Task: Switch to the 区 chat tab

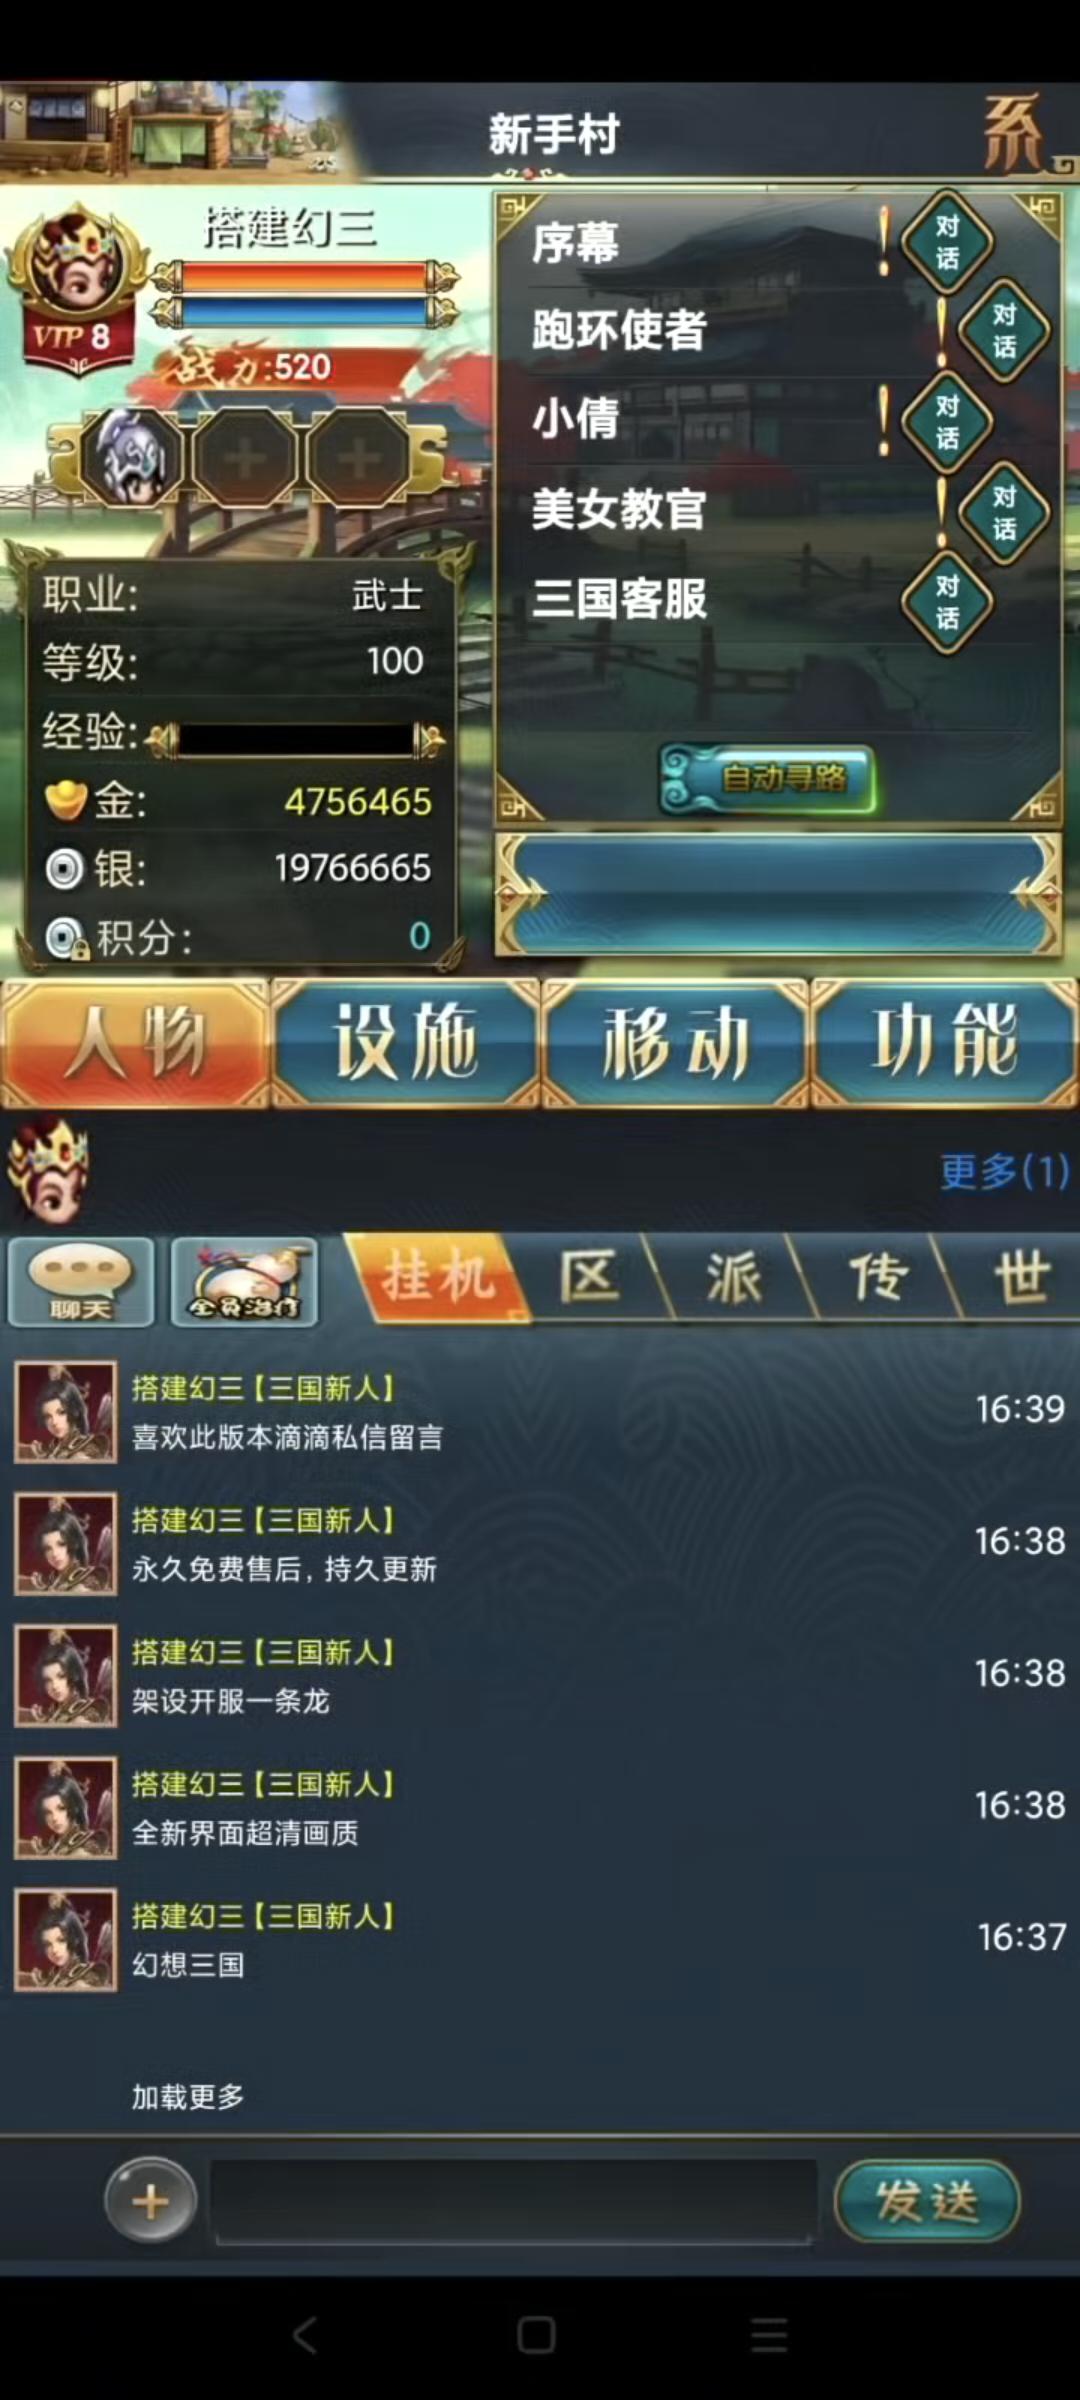Action: pos(590,1277)
